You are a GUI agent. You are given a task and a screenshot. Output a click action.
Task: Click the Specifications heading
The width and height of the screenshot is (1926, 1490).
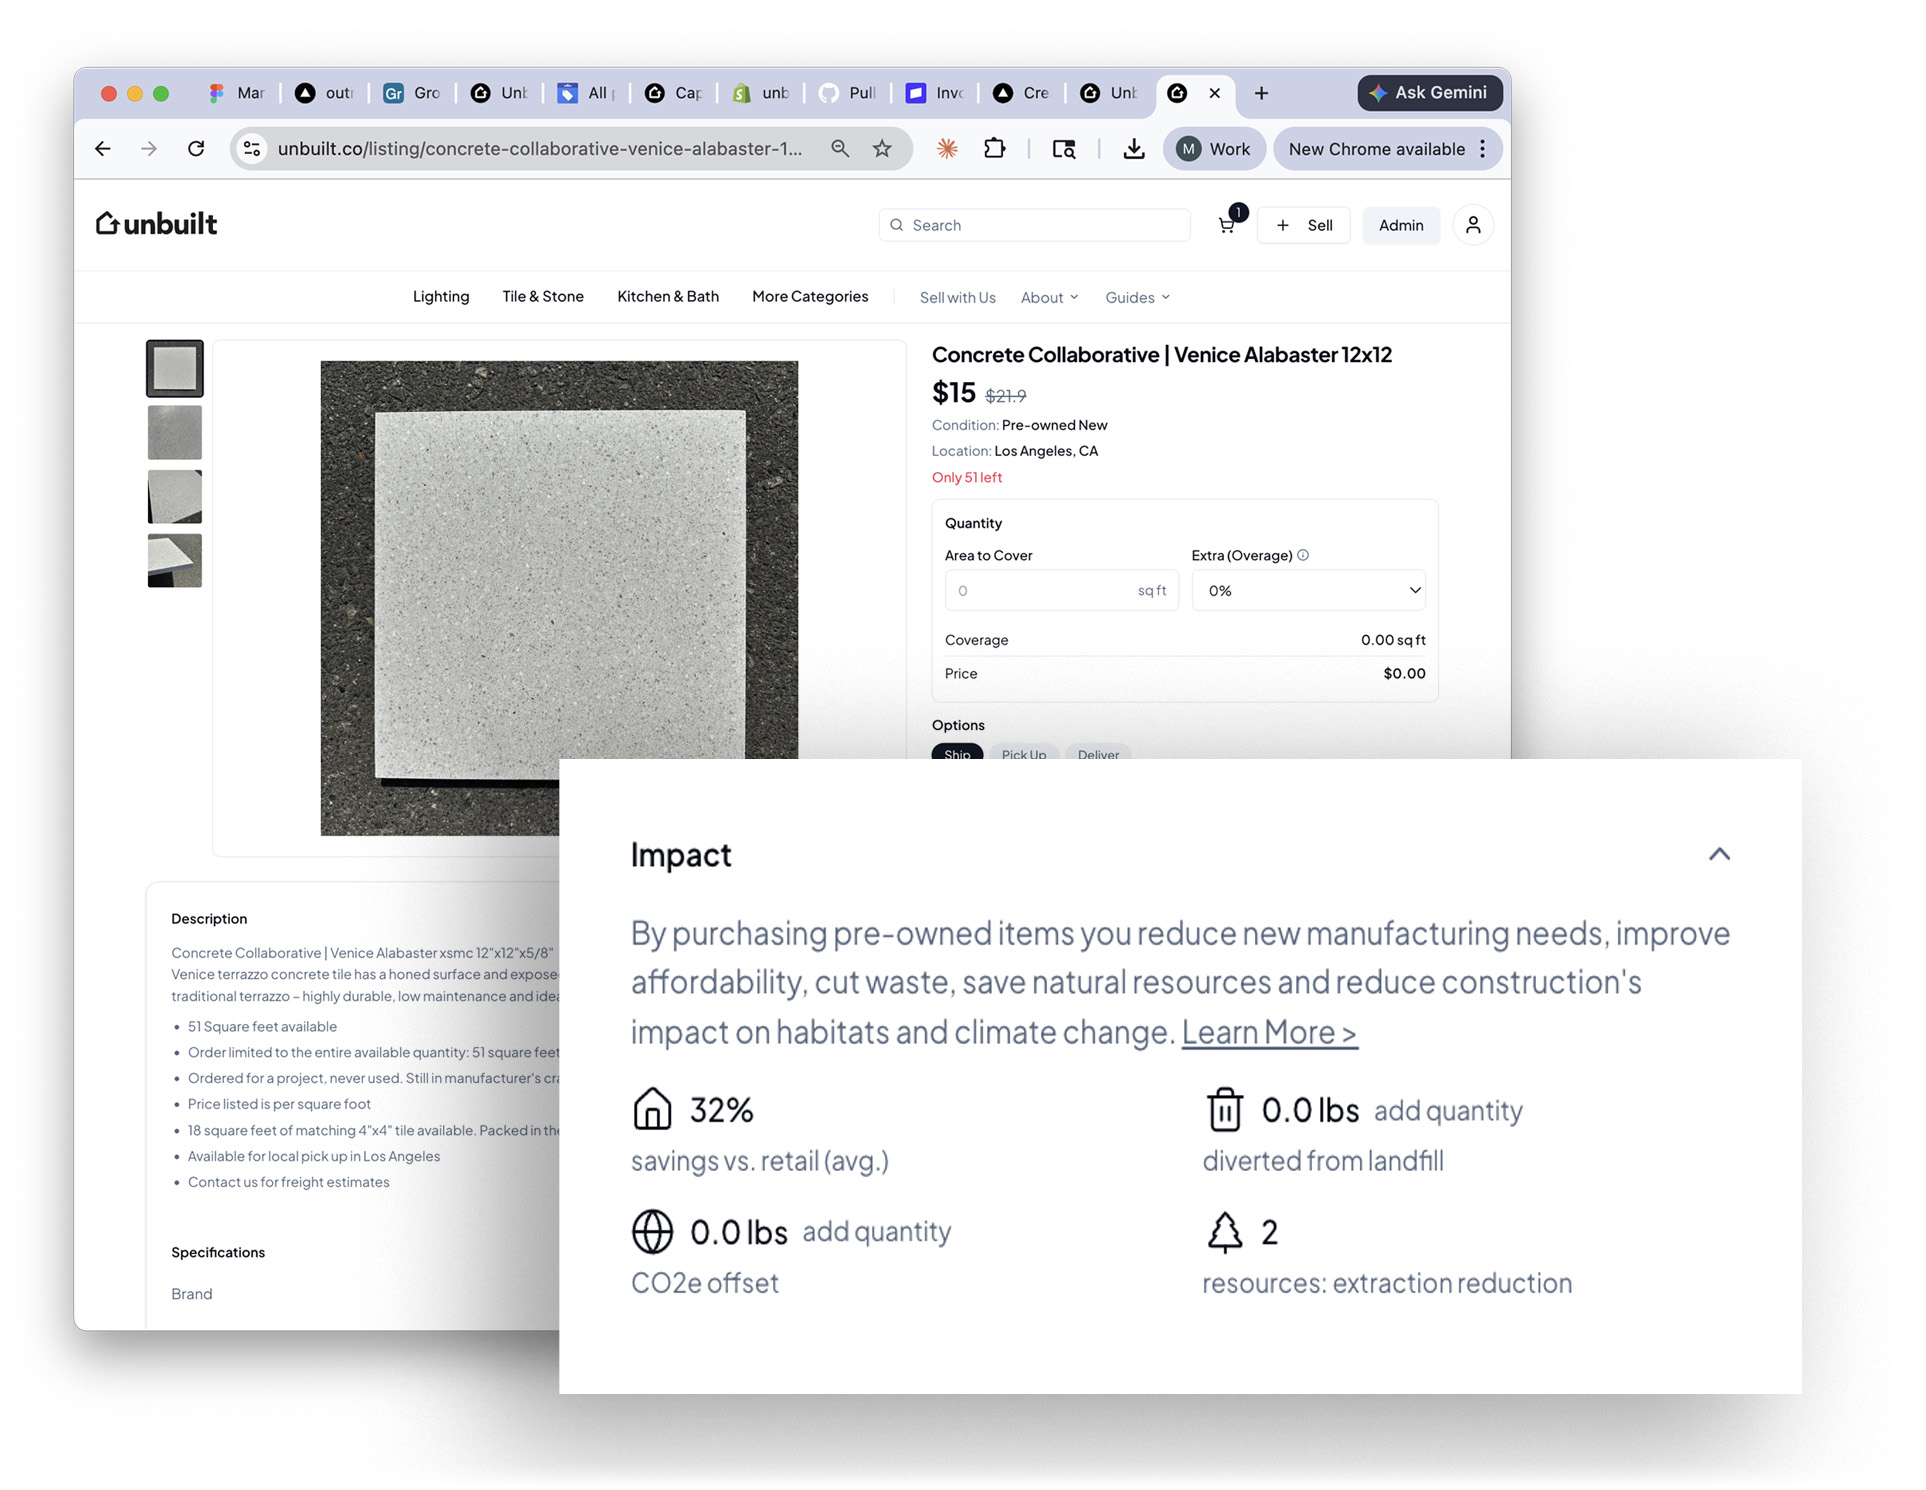(x=218, y=1252)
